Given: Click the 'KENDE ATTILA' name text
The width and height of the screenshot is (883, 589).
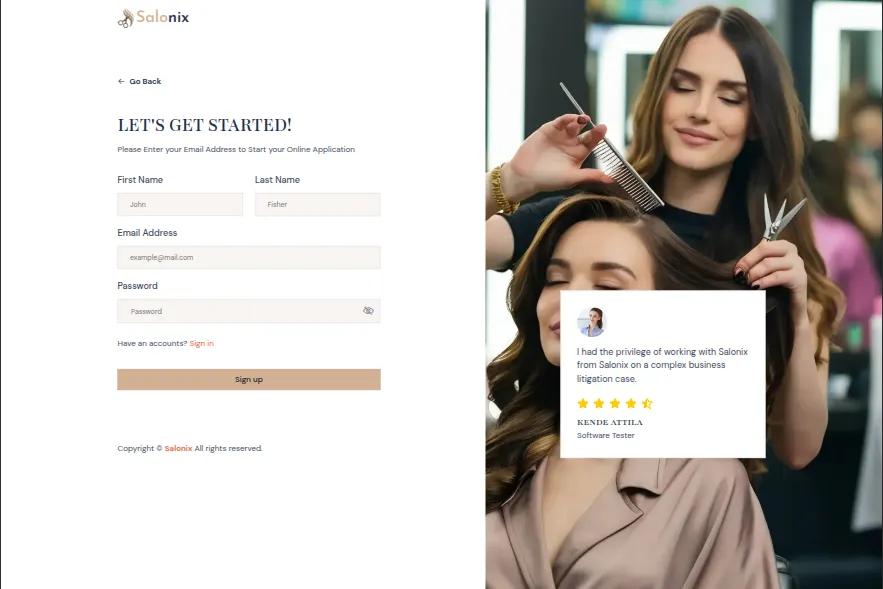Looking at the screenshot, I should point(610,422).
